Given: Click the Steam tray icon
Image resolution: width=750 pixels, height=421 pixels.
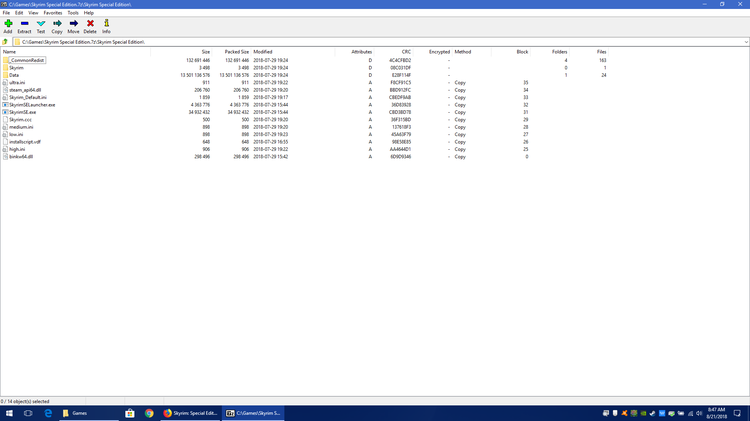Looking at the screenshot, I should tap(652, 413).
